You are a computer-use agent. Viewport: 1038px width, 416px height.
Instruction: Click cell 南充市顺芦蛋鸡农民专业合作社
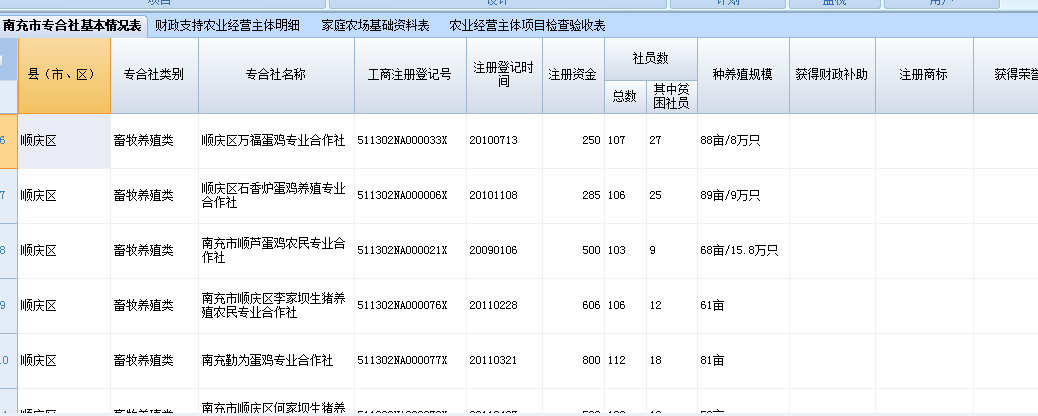point(276,250)
